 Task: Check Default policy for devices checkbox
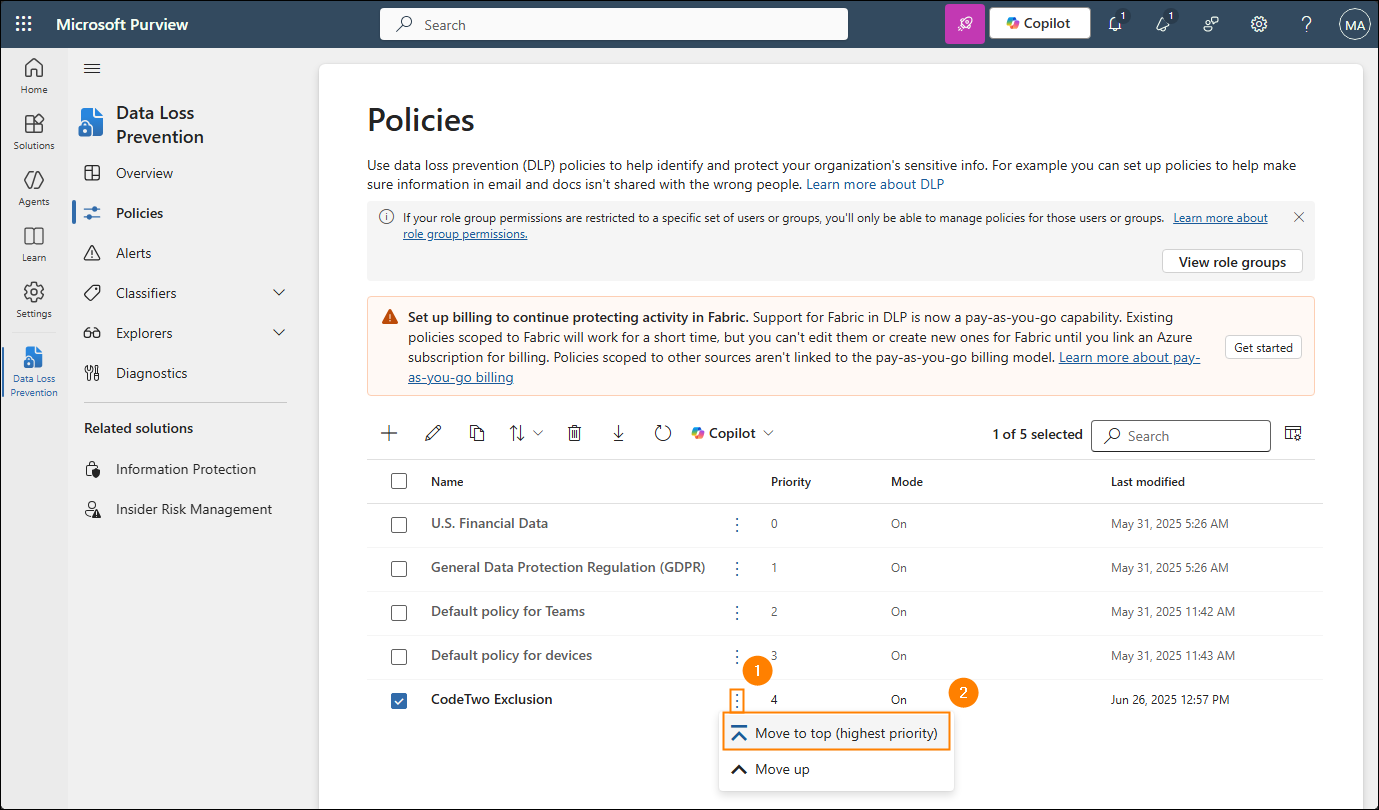[399, 657]
